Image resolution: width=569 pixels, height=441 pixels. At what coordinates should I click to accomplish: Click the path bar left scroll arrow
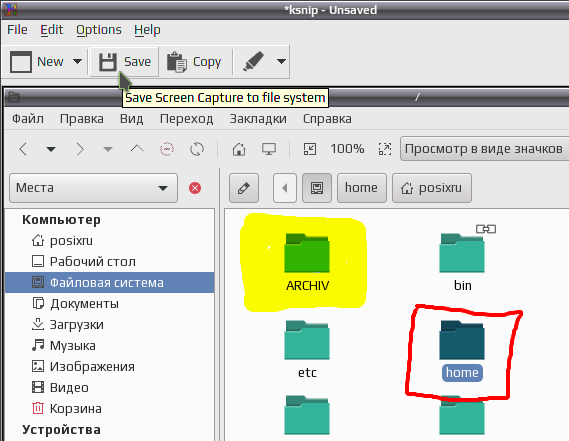pos(285,188)
